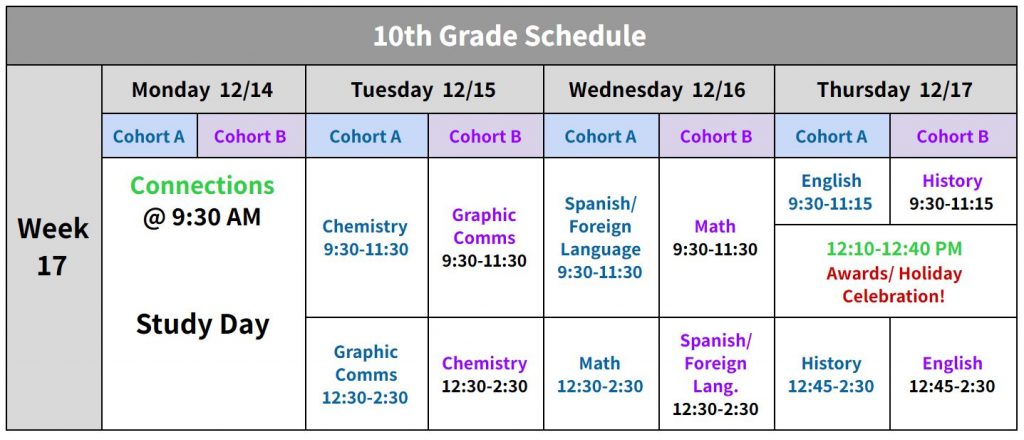Select the History 9:30-11:15 cell
The height and width of the screenshot is (440, 1024).
click(x=952, y=192)
